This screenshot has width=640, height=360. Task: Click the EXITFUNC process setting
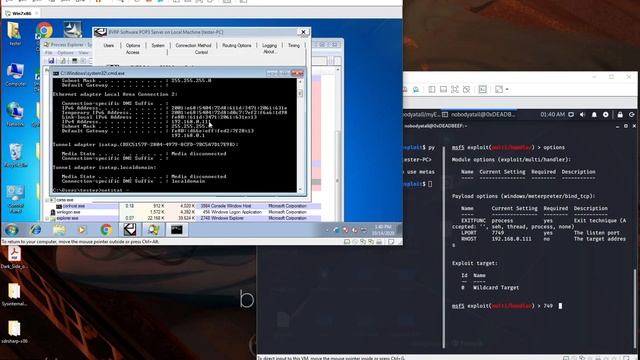[x=502, y=220]
